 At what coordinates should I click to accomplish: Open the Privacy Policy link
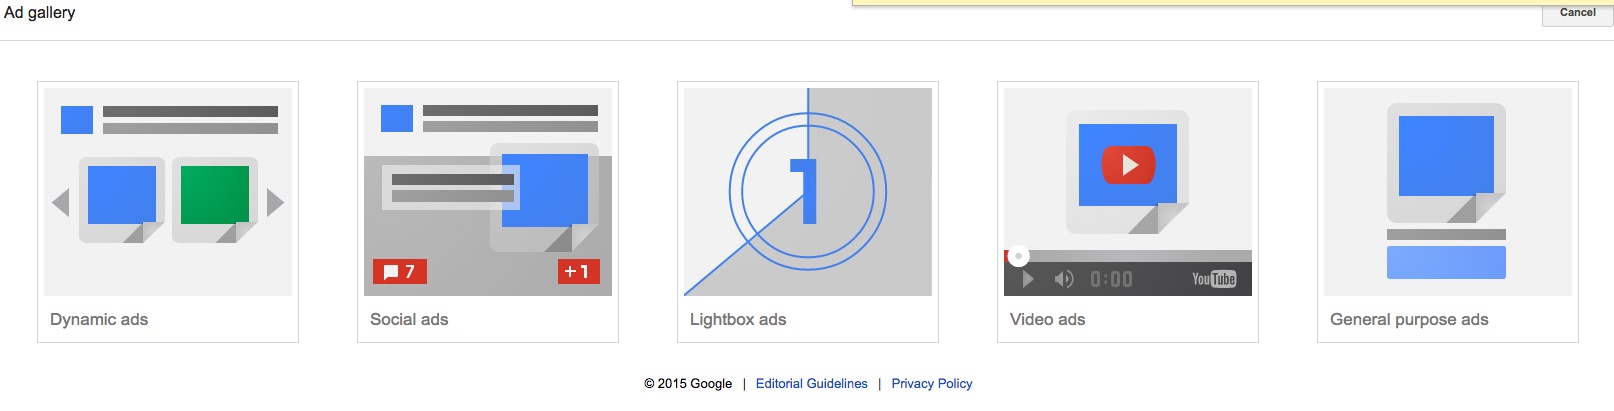tap(931, 384)
